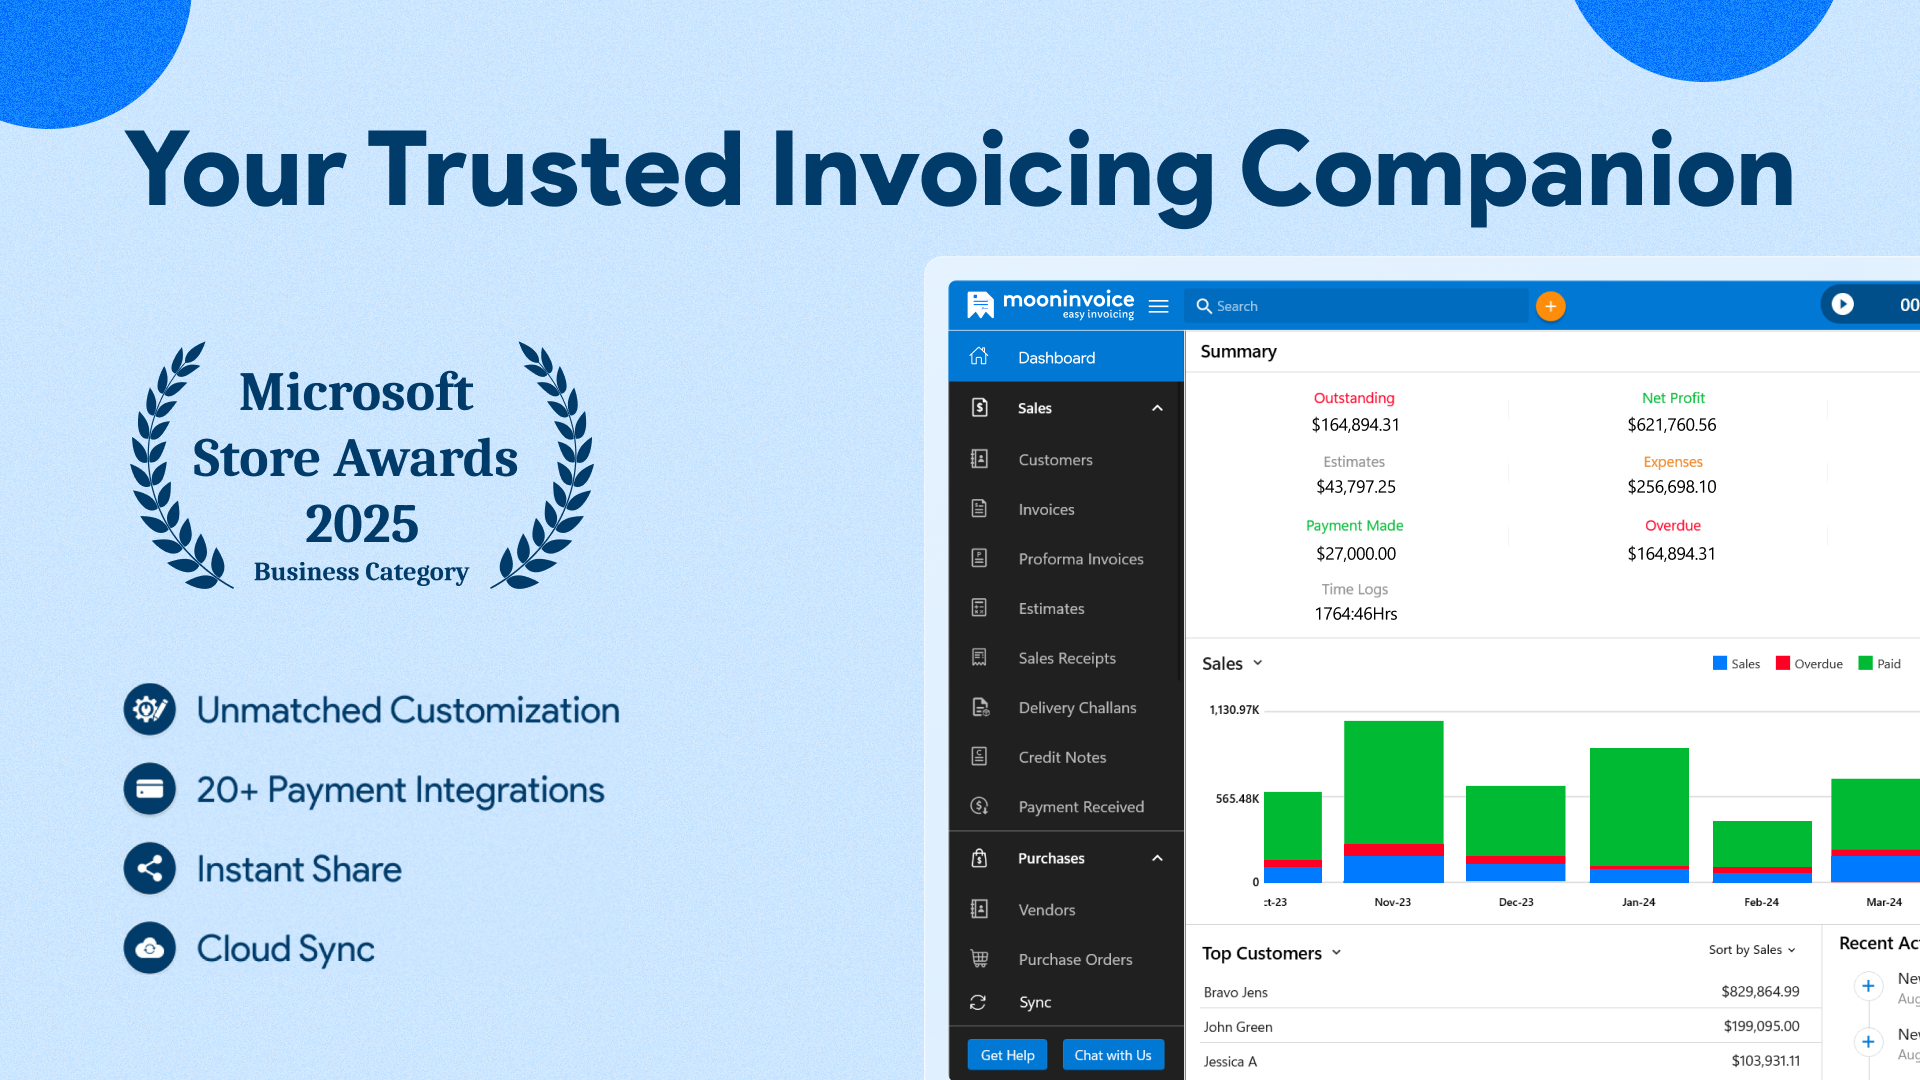Open the Invoices sidebar item
Image resolution: width=1920 pixels, height=1080 pixels.
point(1046,509)
